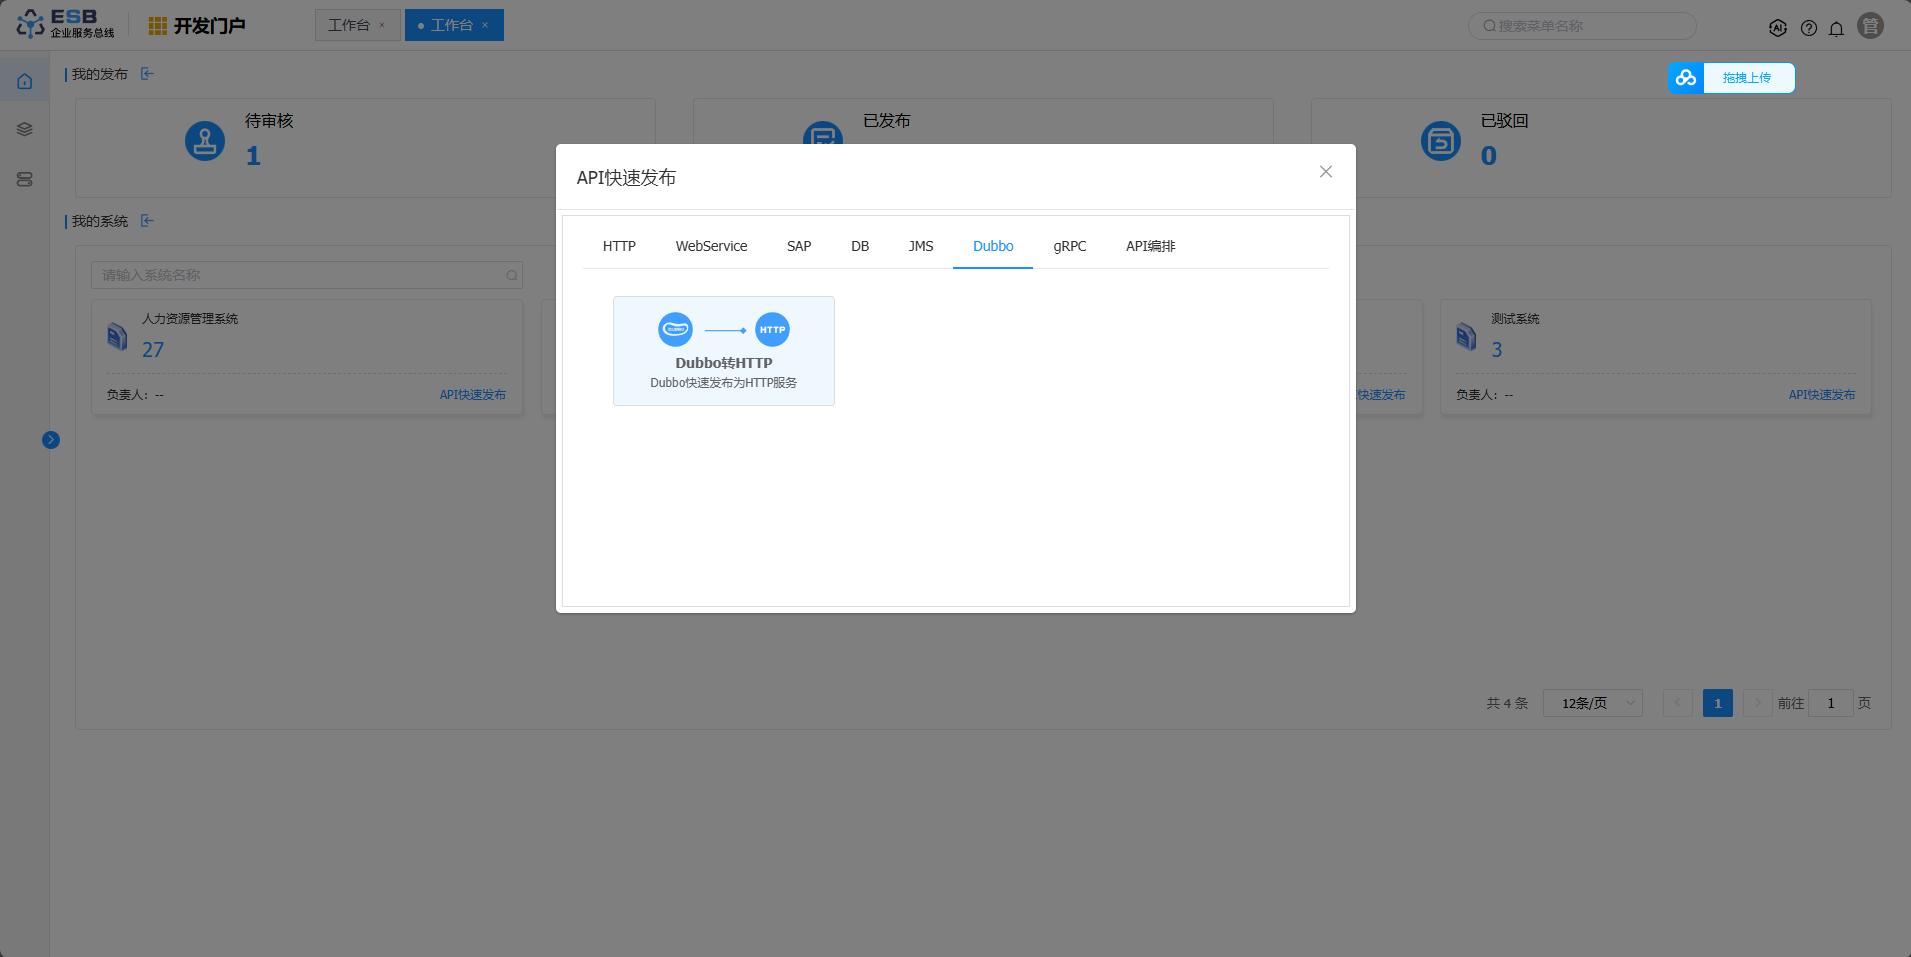
Task: Click the server stack sidebar icon
Action: pyautogui.click(x=25, y=179)
